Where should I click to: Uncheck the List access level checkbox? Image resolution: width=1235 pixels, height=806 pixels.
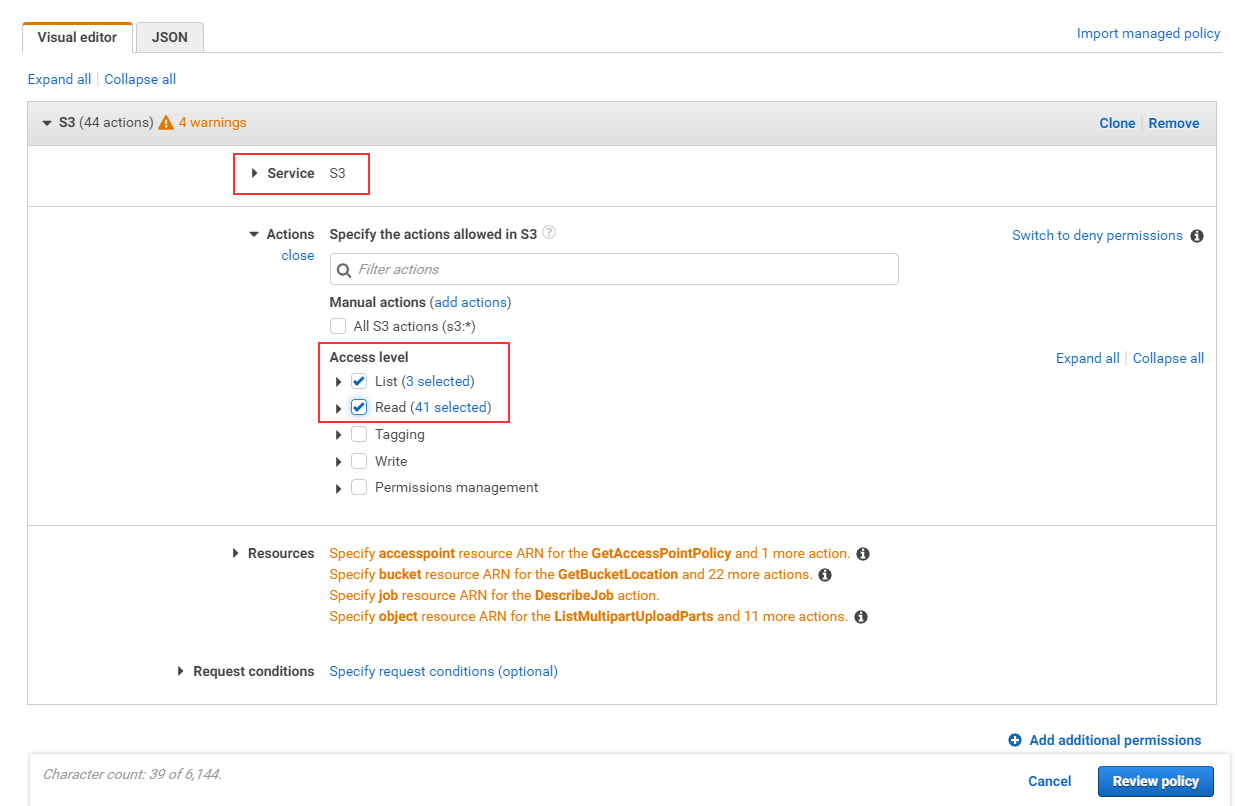coord(359,381)
